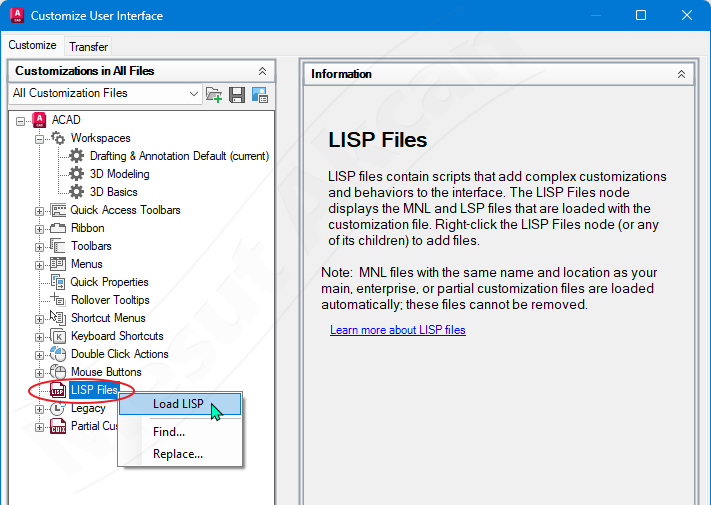711x505 pixels.
Task: Choose Find... from context menu
Action: coord(180,432)
